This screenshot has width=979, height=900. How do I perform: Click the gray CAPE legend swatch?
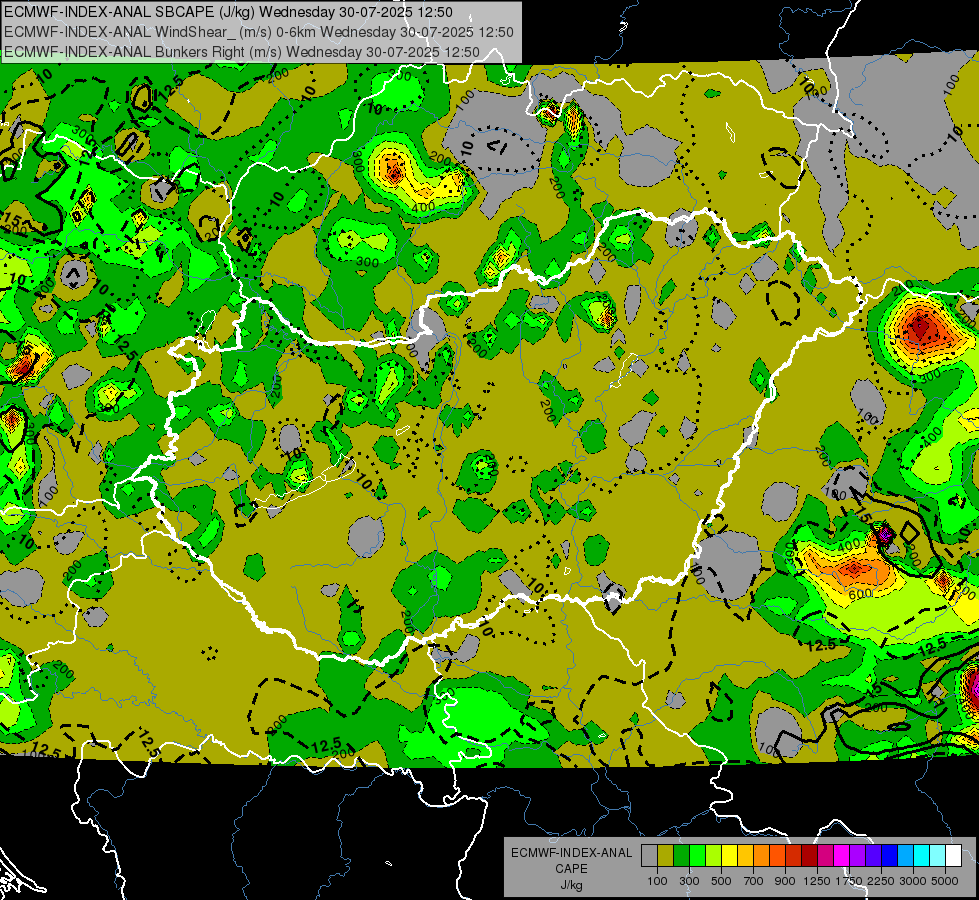(649, 856)
